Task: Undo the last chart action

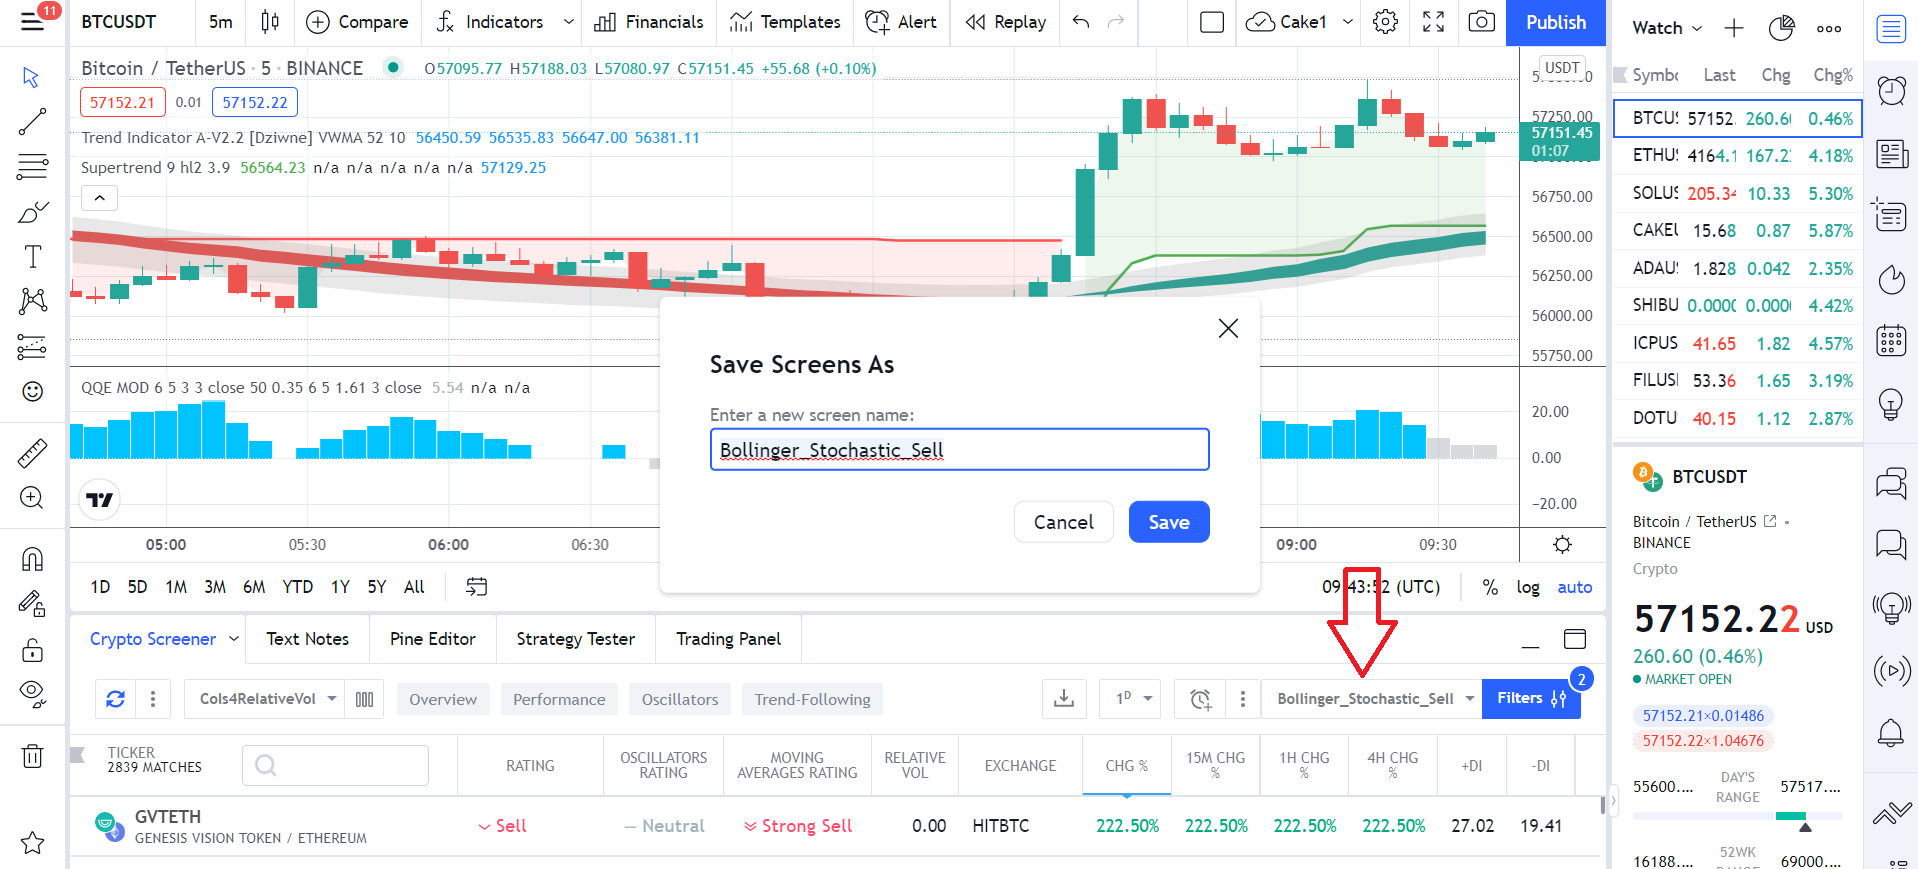Action: (1081, 22)
